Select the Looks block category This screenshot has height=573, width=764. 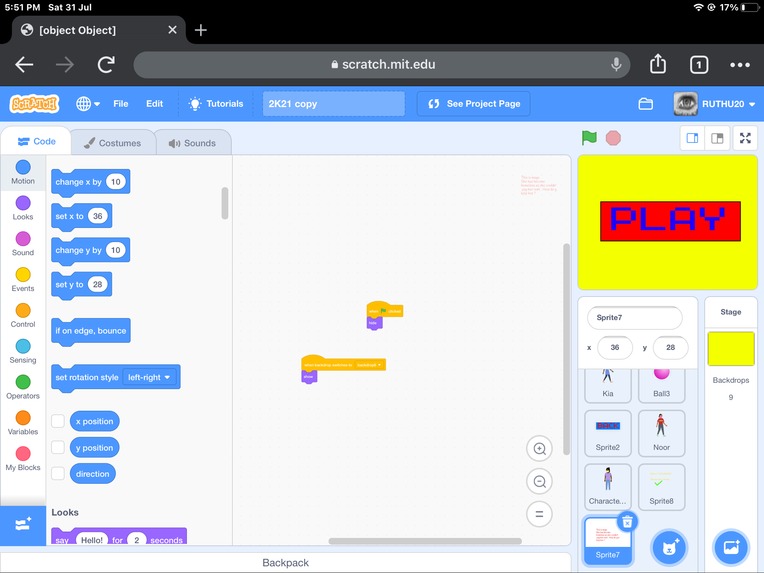coord(23,209)
